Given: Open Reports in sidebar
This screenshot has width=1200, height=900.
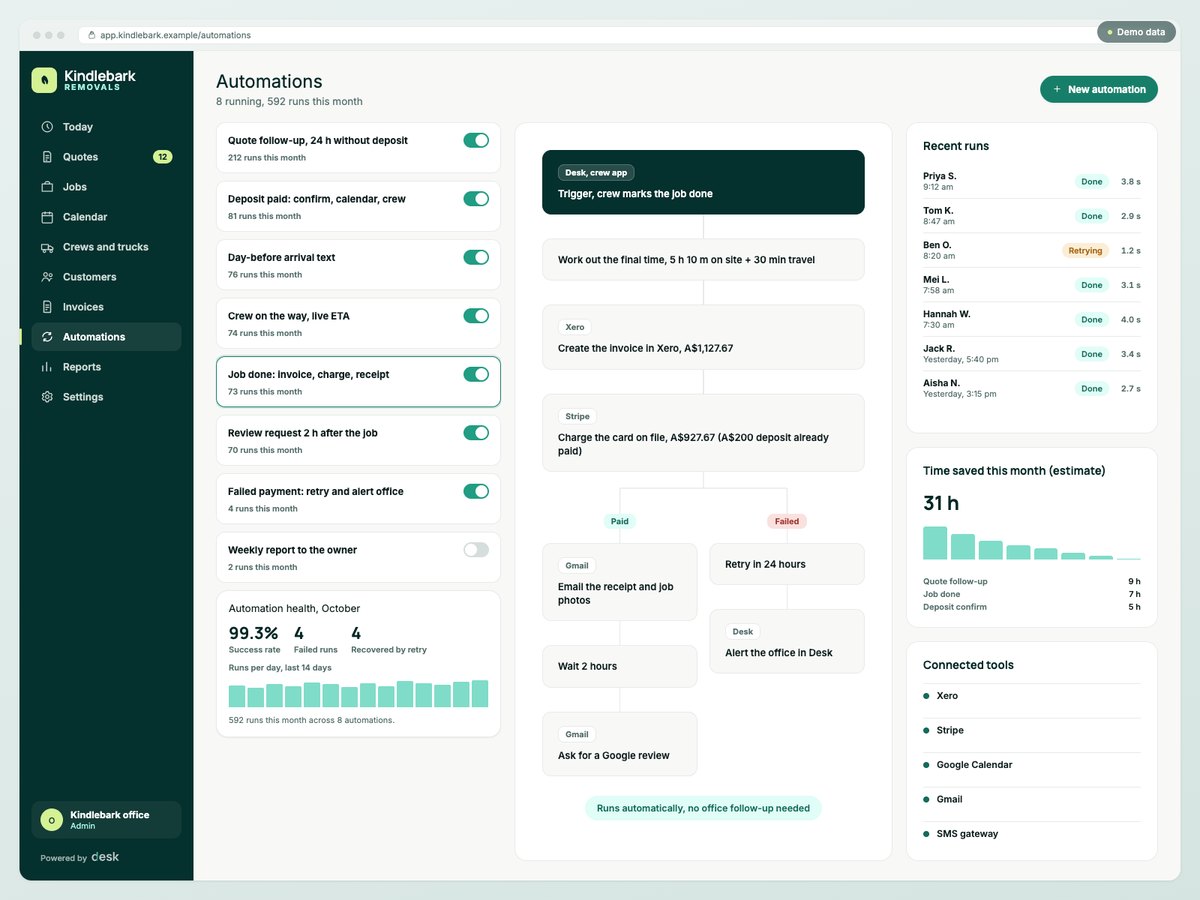Looking at the screenshot, I should pos(106,367).
